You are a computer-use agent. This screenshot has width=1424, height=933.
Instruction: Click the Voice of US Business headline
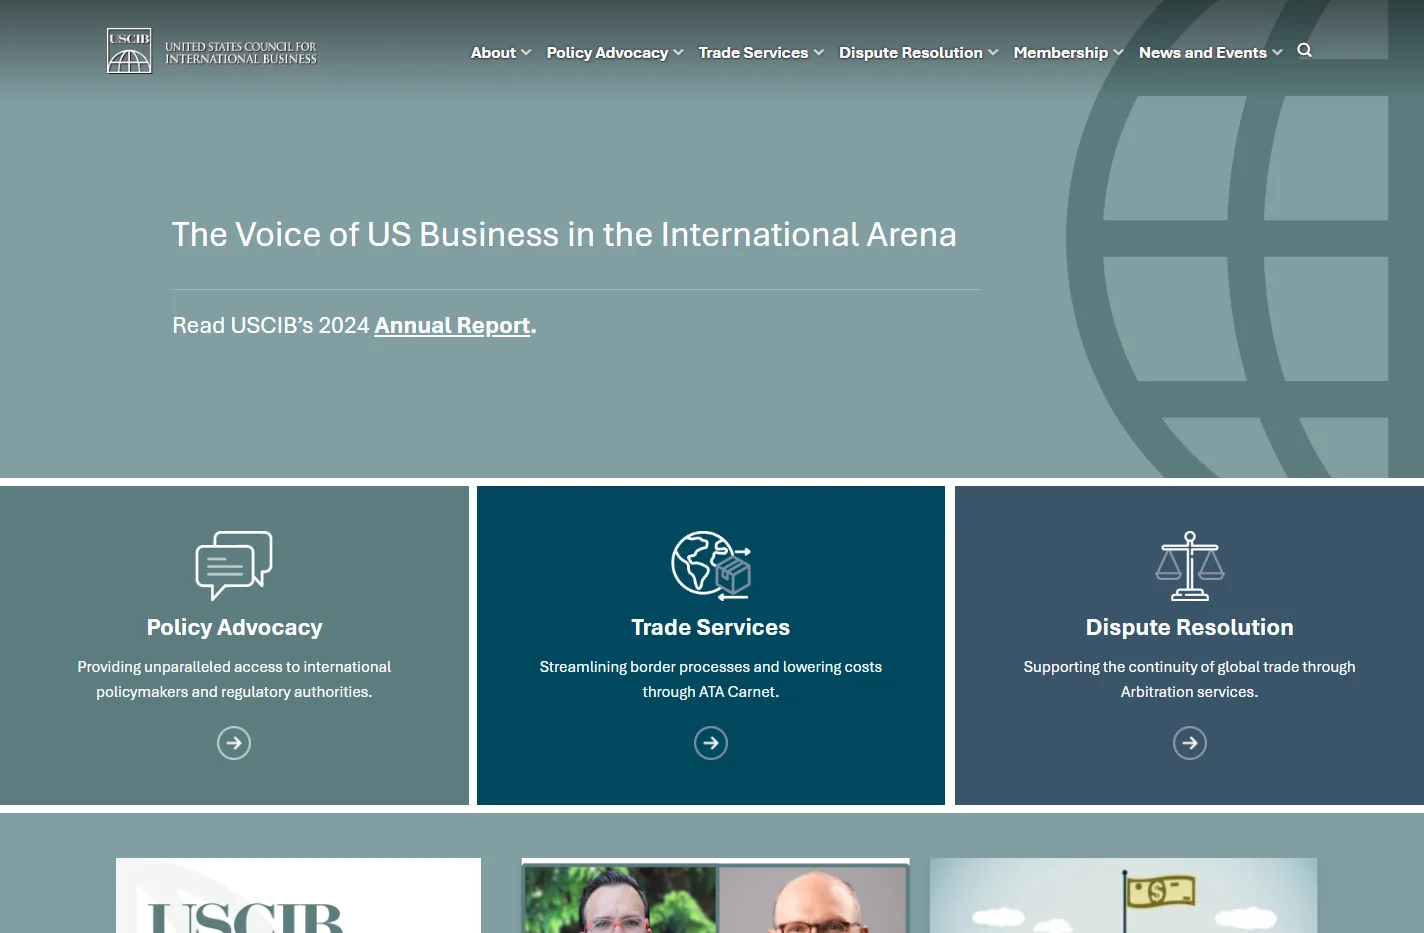[564, 234]
